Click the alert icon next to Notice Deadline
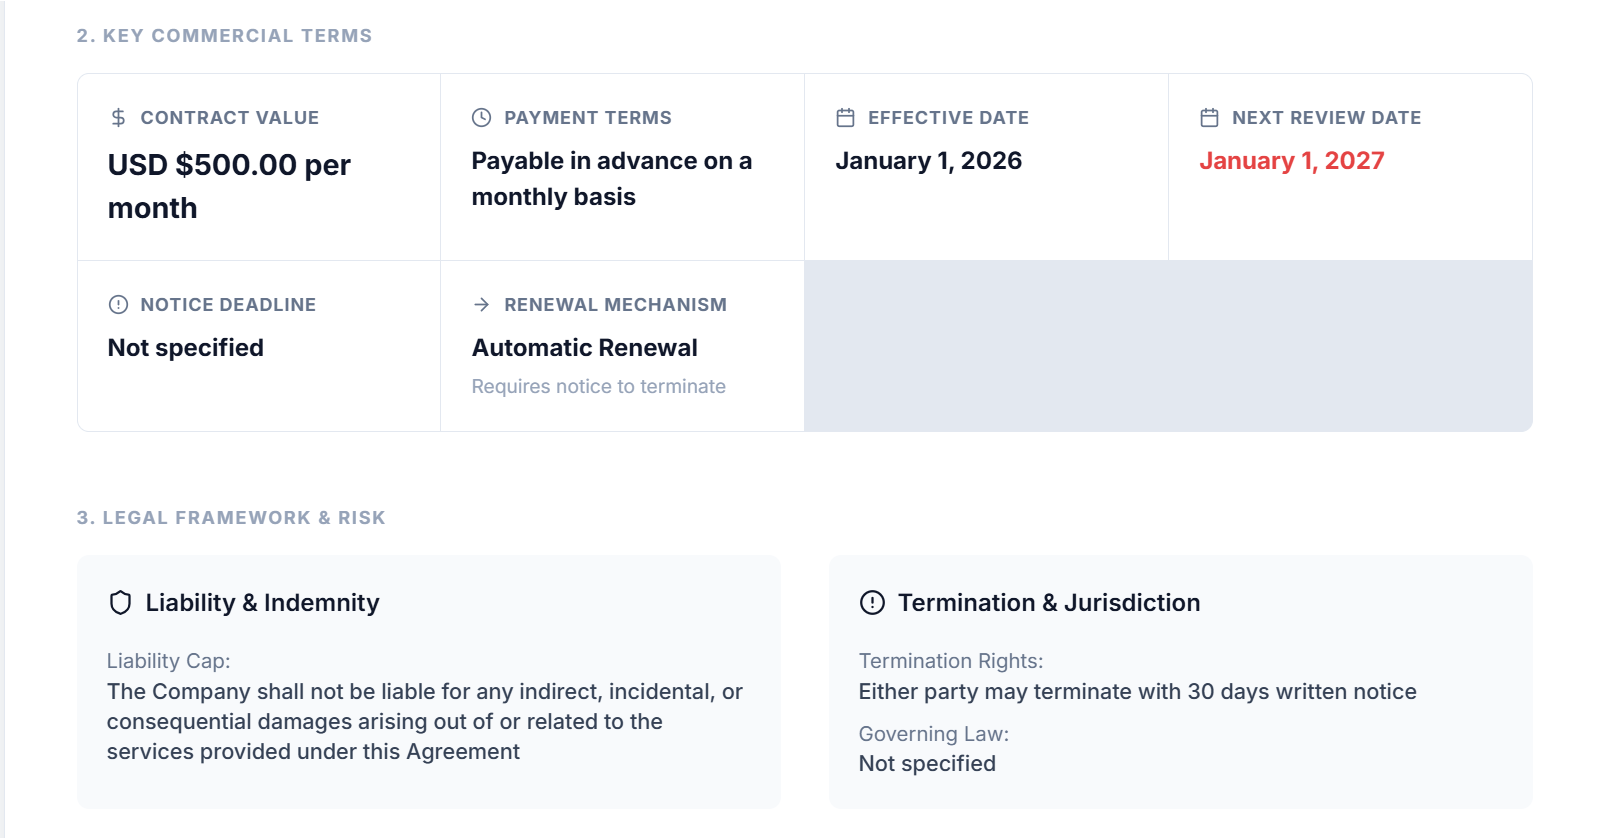 click(117, 305)
